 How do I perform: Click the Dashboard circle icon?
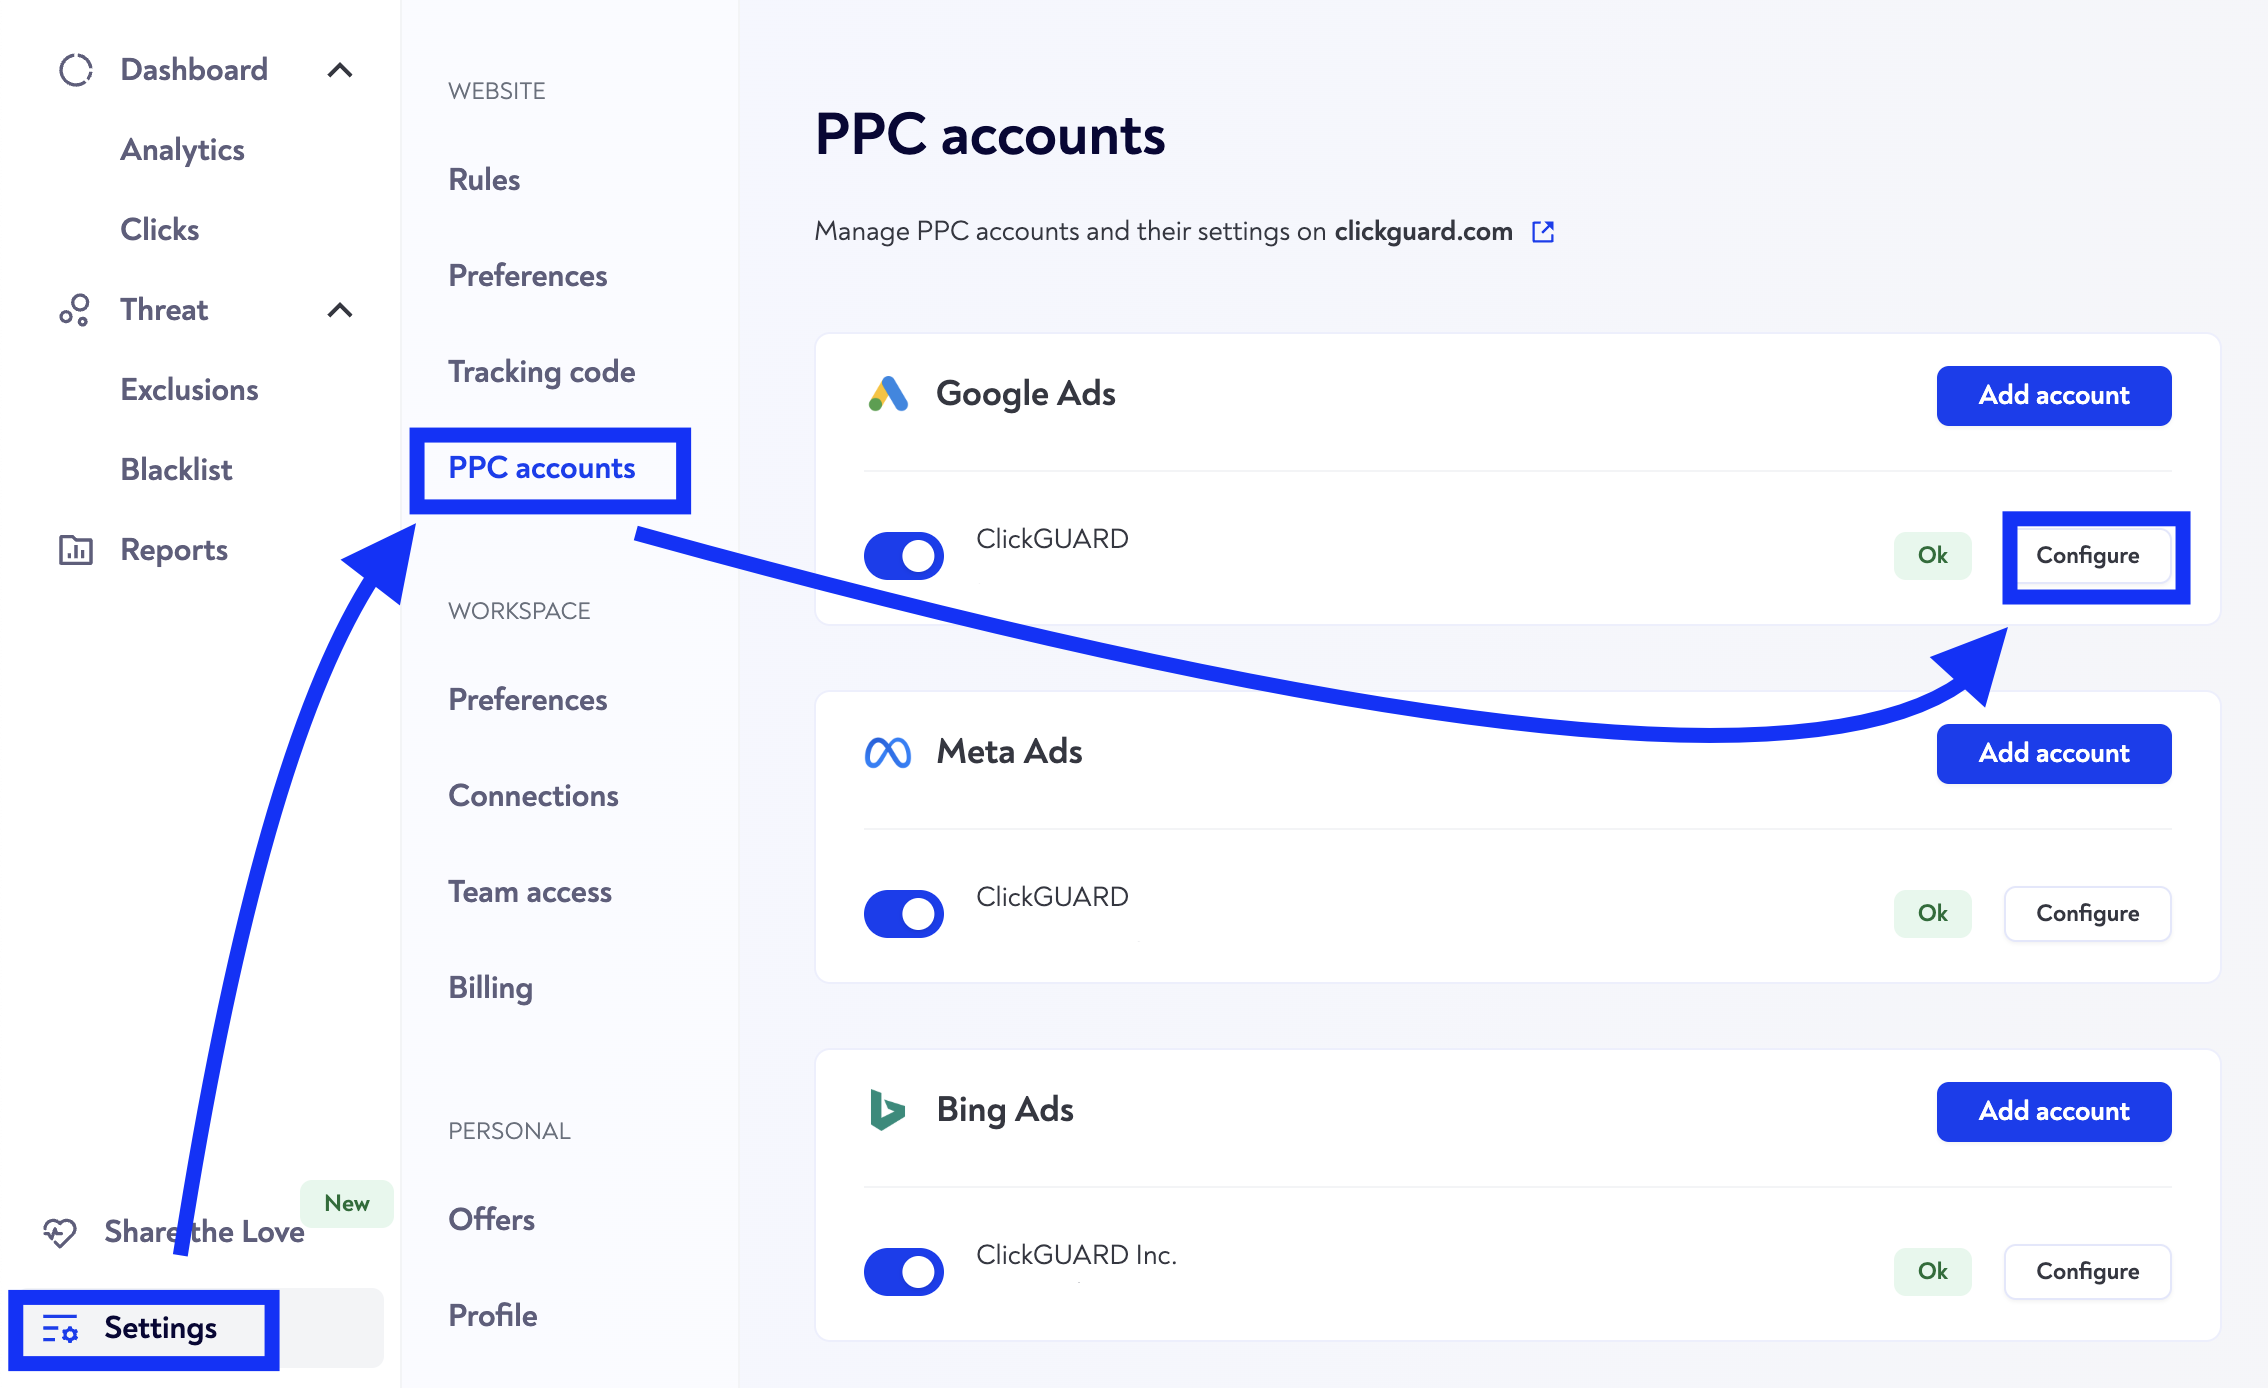tap(75, 70)
